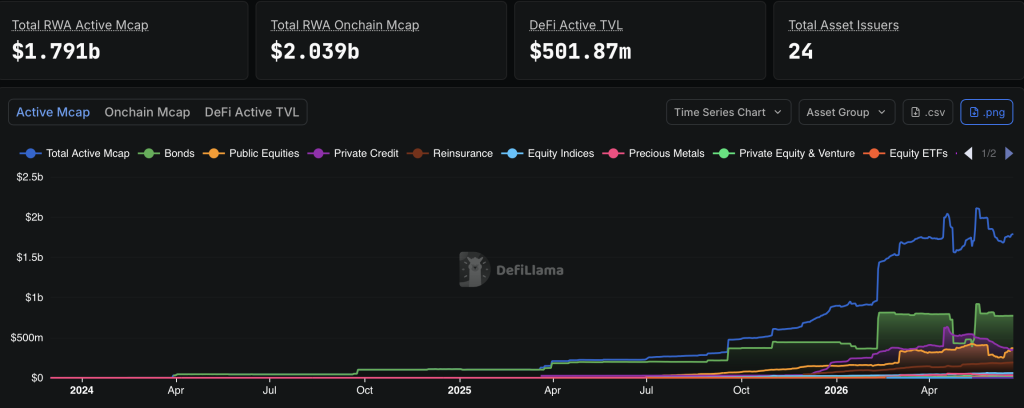
Task: Download chart data as .csv
Action: point(928,112)
